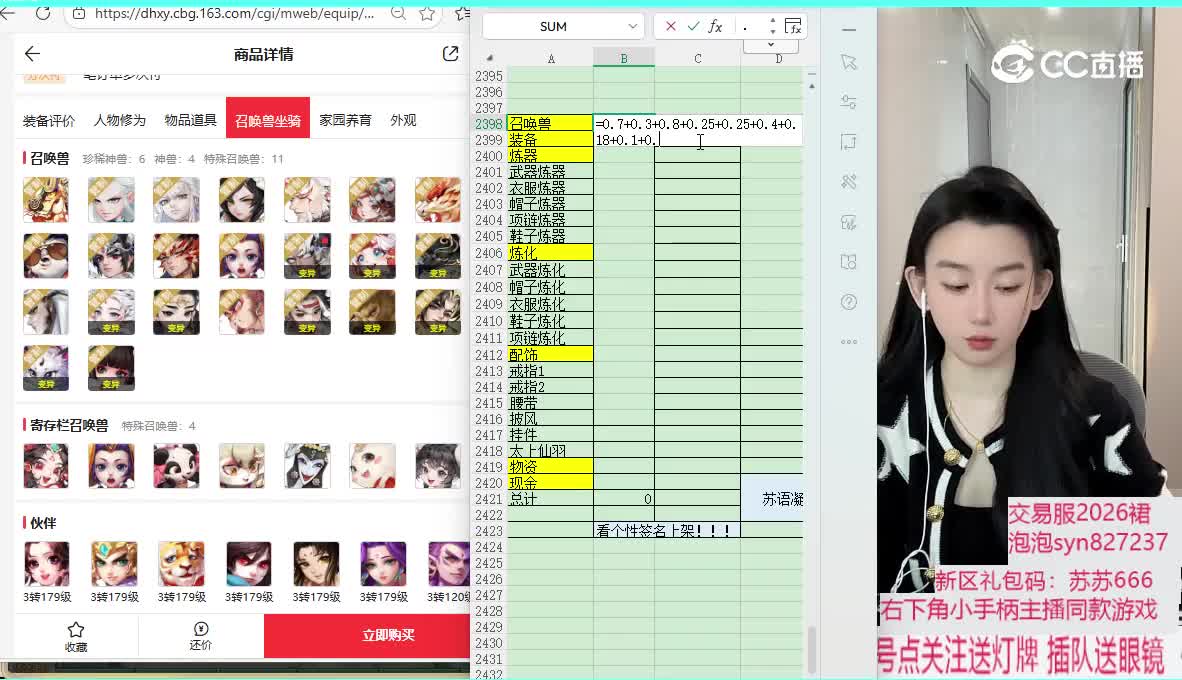Click the help question mark in sidebar

(x=849, y=302)
